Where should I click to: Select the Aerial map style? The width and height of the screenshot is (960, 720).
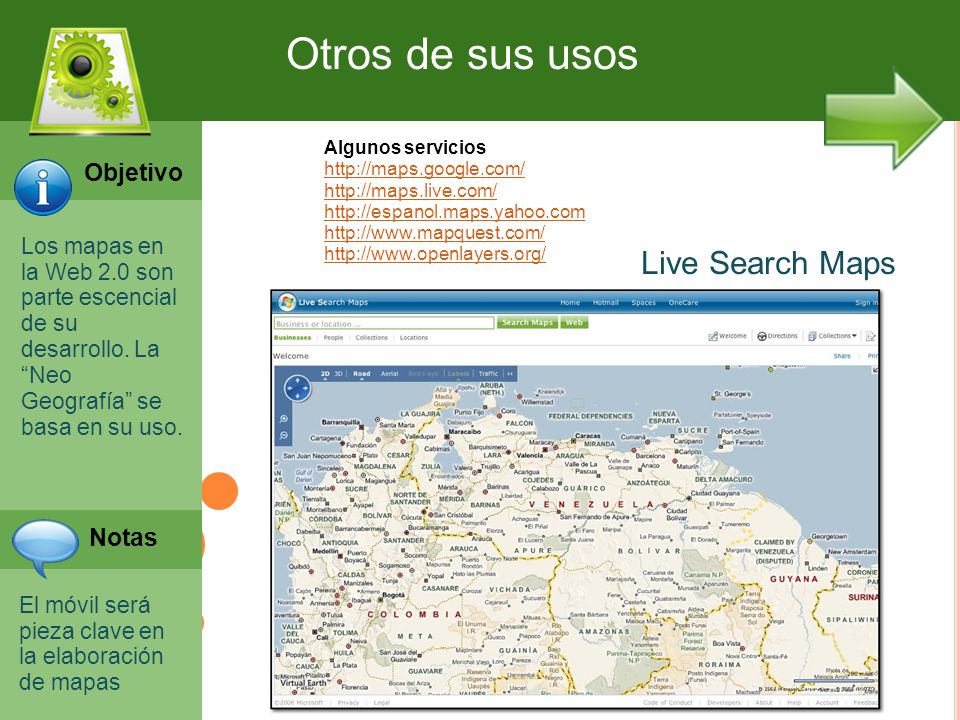pyautogui.click(x=389, y=373)
